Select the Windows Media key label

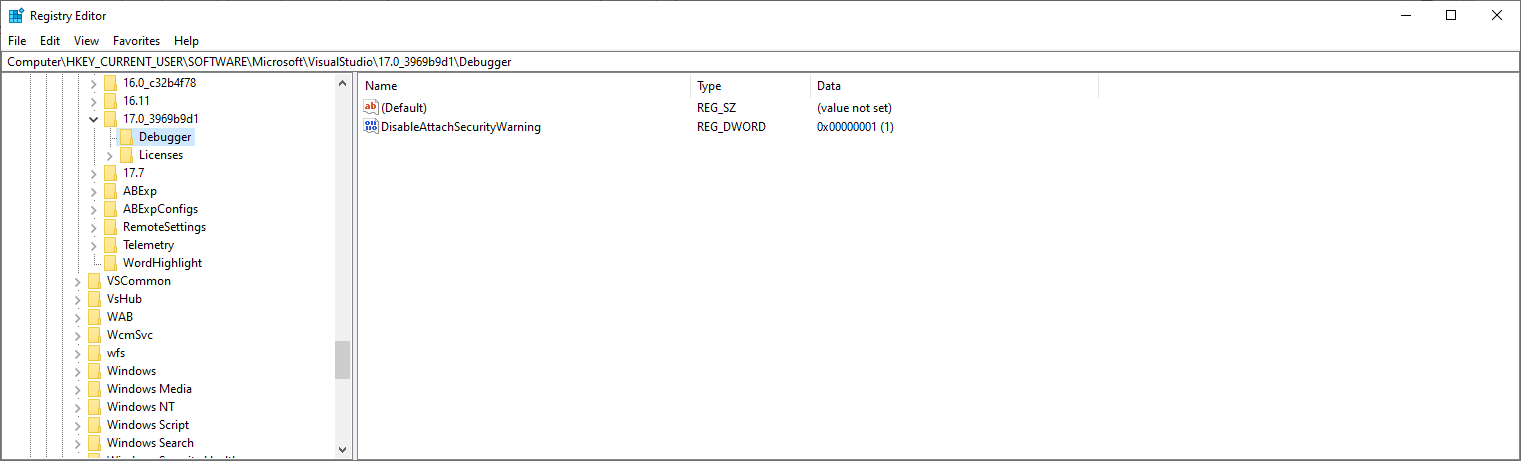point(149,389)
